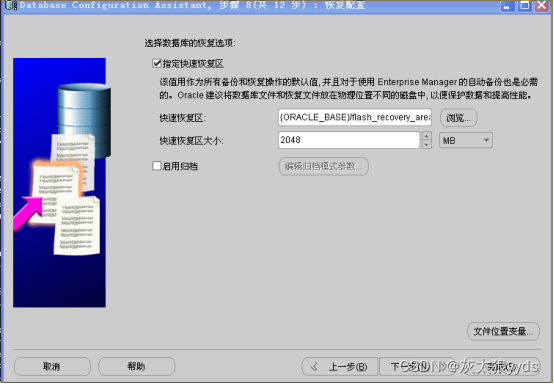Viewport: 554px width, 384px height.
Task: Close the Database Configuration Assistant window
Action: point(542,6)
